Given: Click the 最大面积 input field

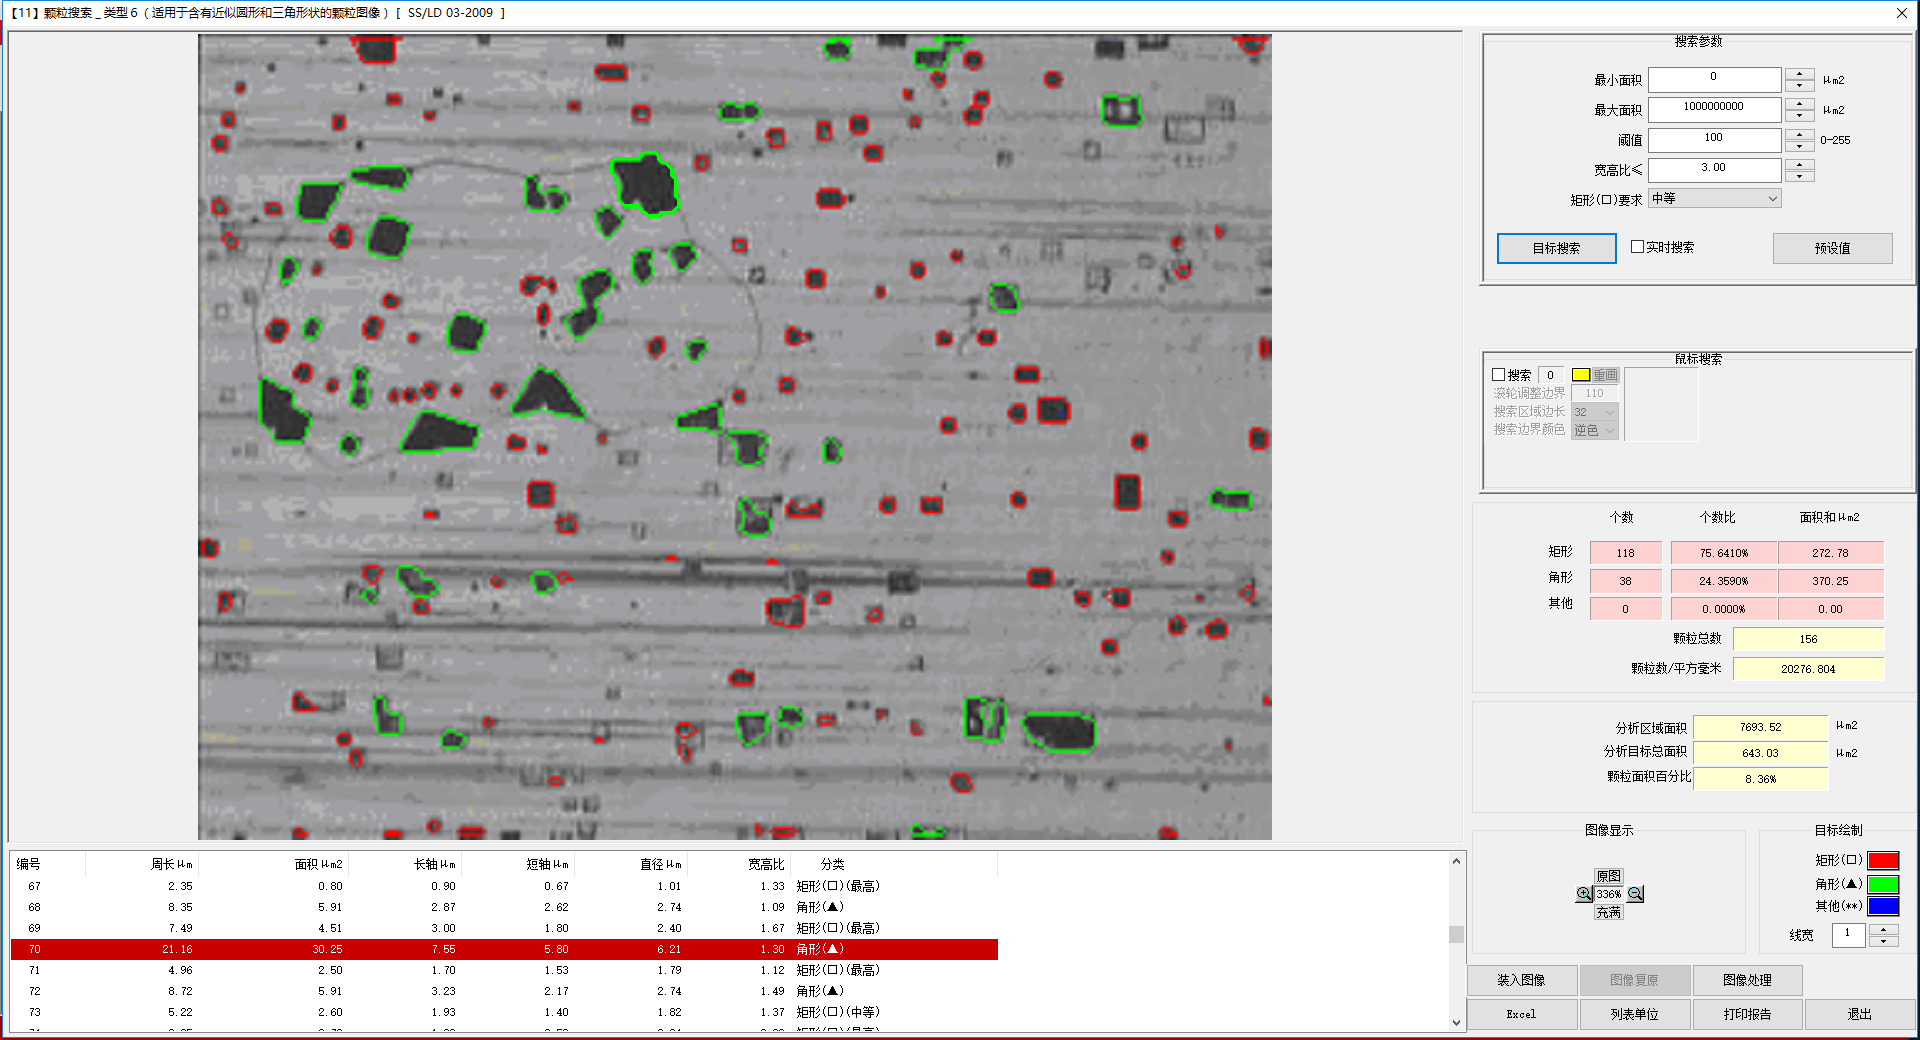Looking at the screenshot, I should [x=1713, y=107].
